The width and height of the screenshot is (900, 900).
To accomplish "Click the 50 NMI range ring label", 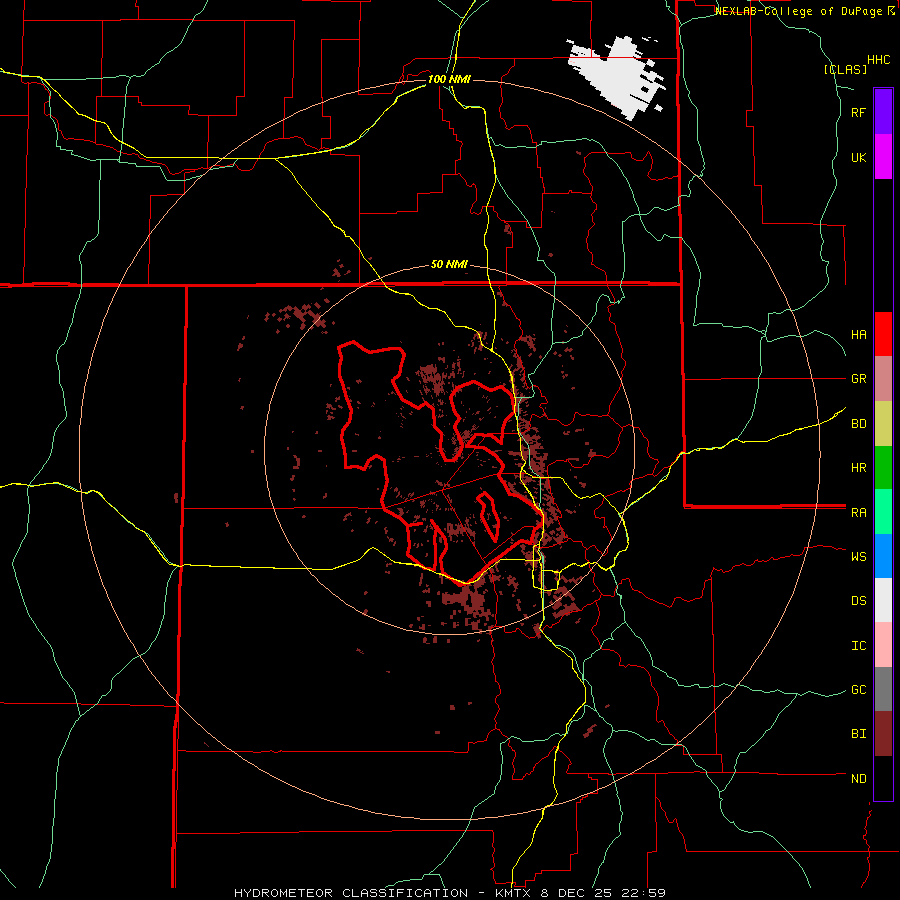I will click(449, 265).
